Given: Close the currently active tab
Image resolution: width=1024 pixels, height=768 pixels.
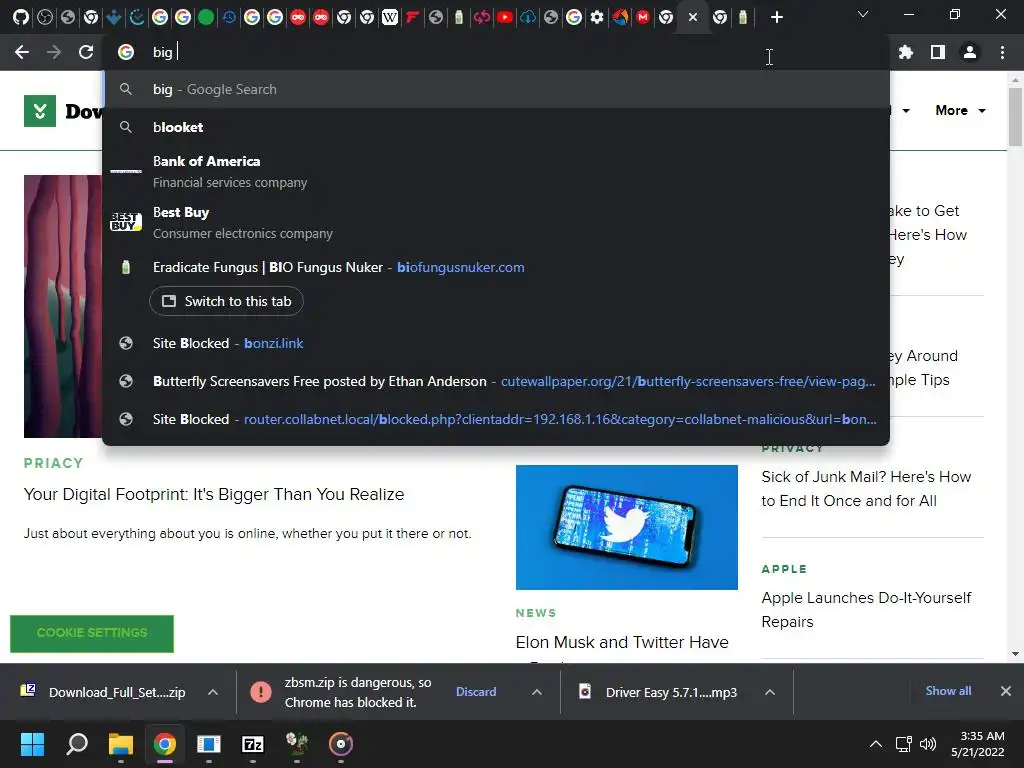Looking at the screenshot, I should pos(693,17).
